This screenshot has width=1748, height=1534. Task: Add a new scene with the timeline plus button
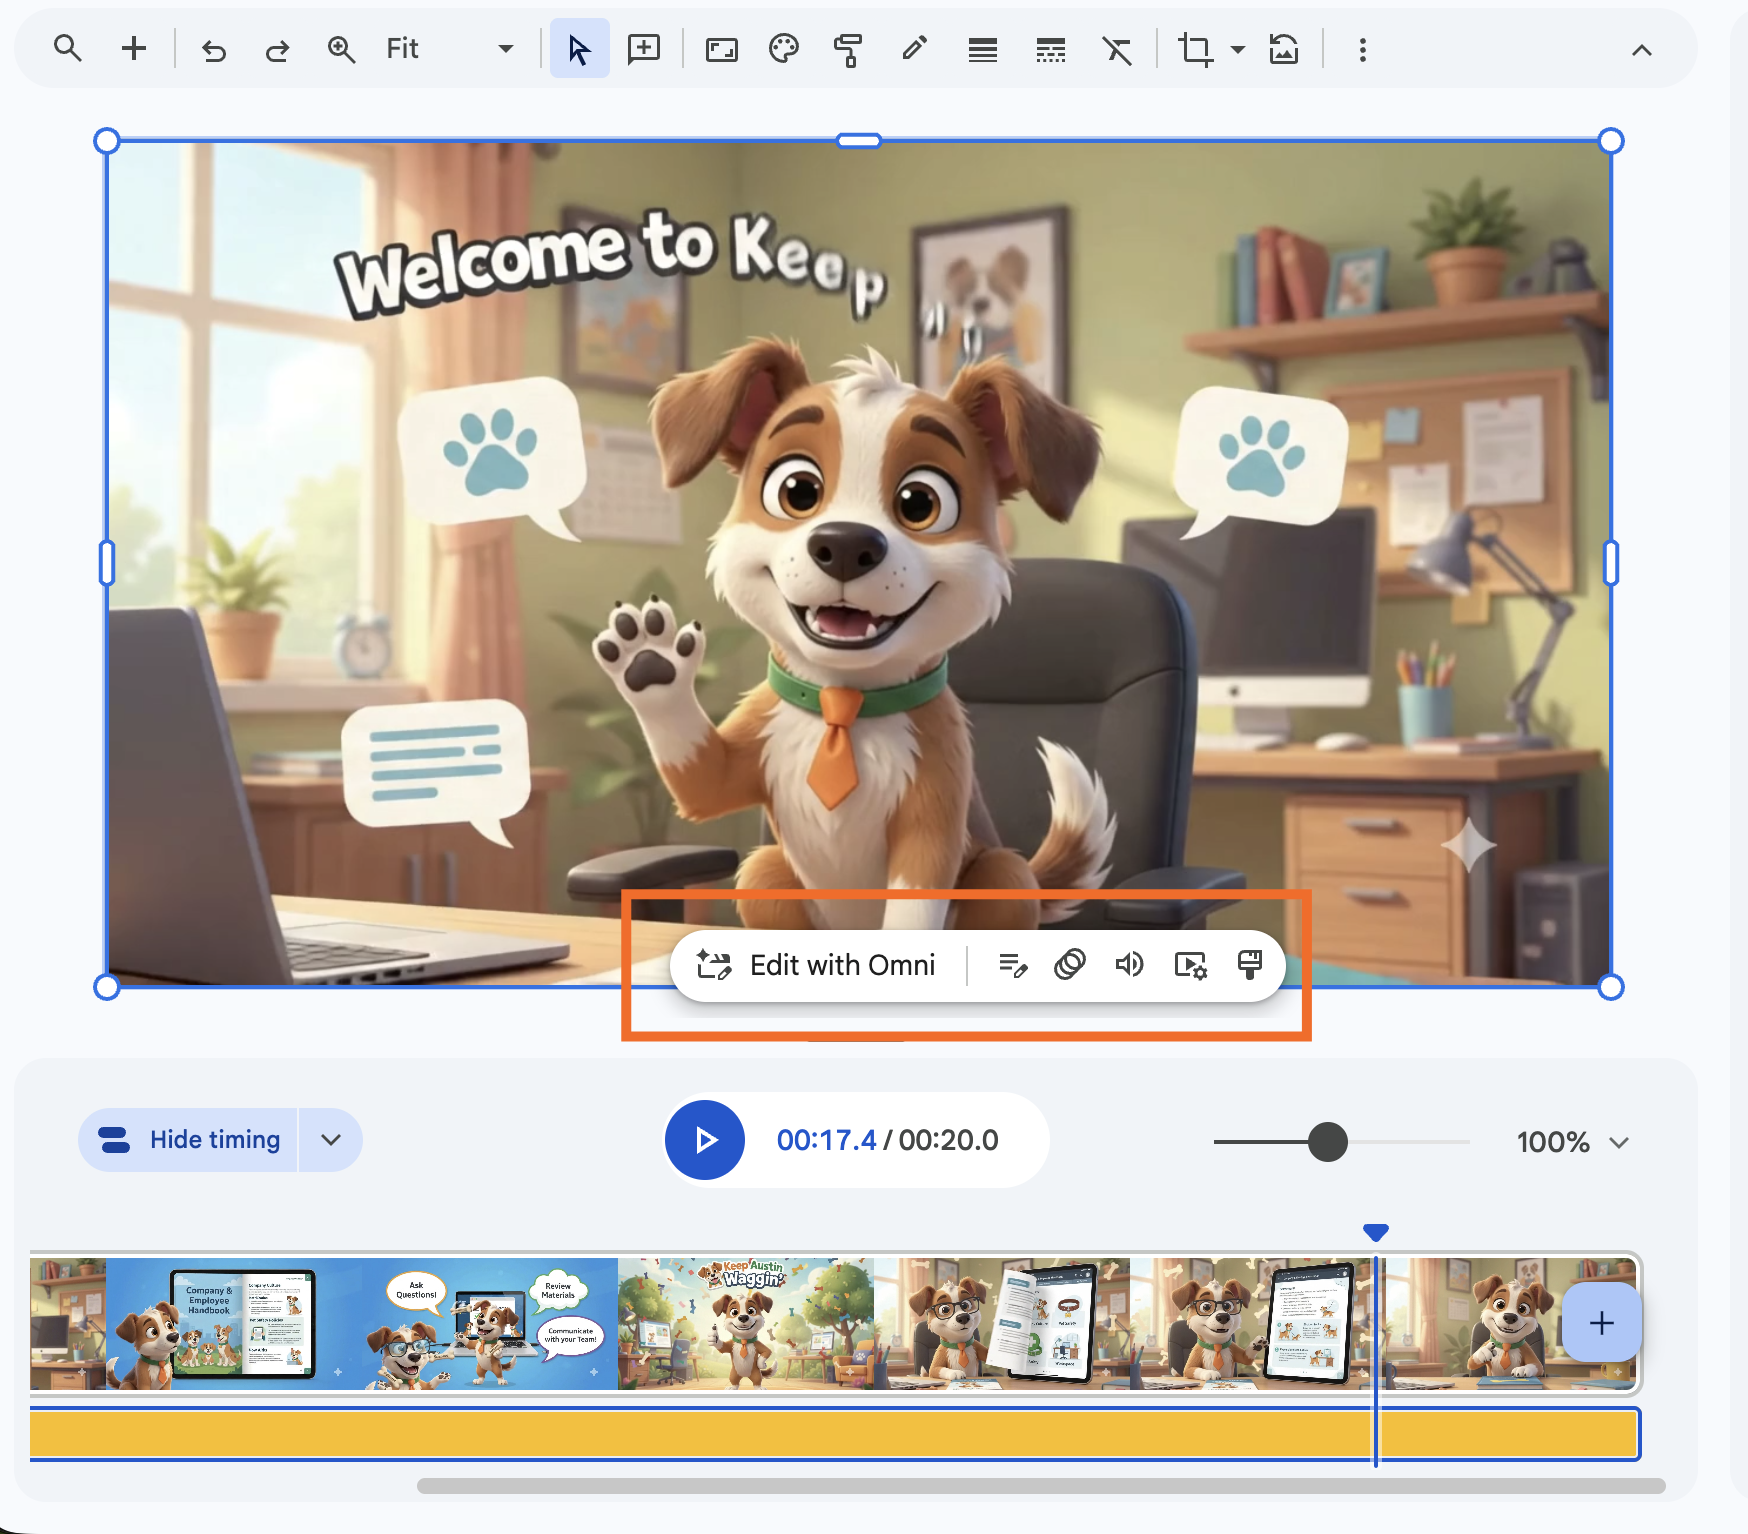tap(1601, 1323)
